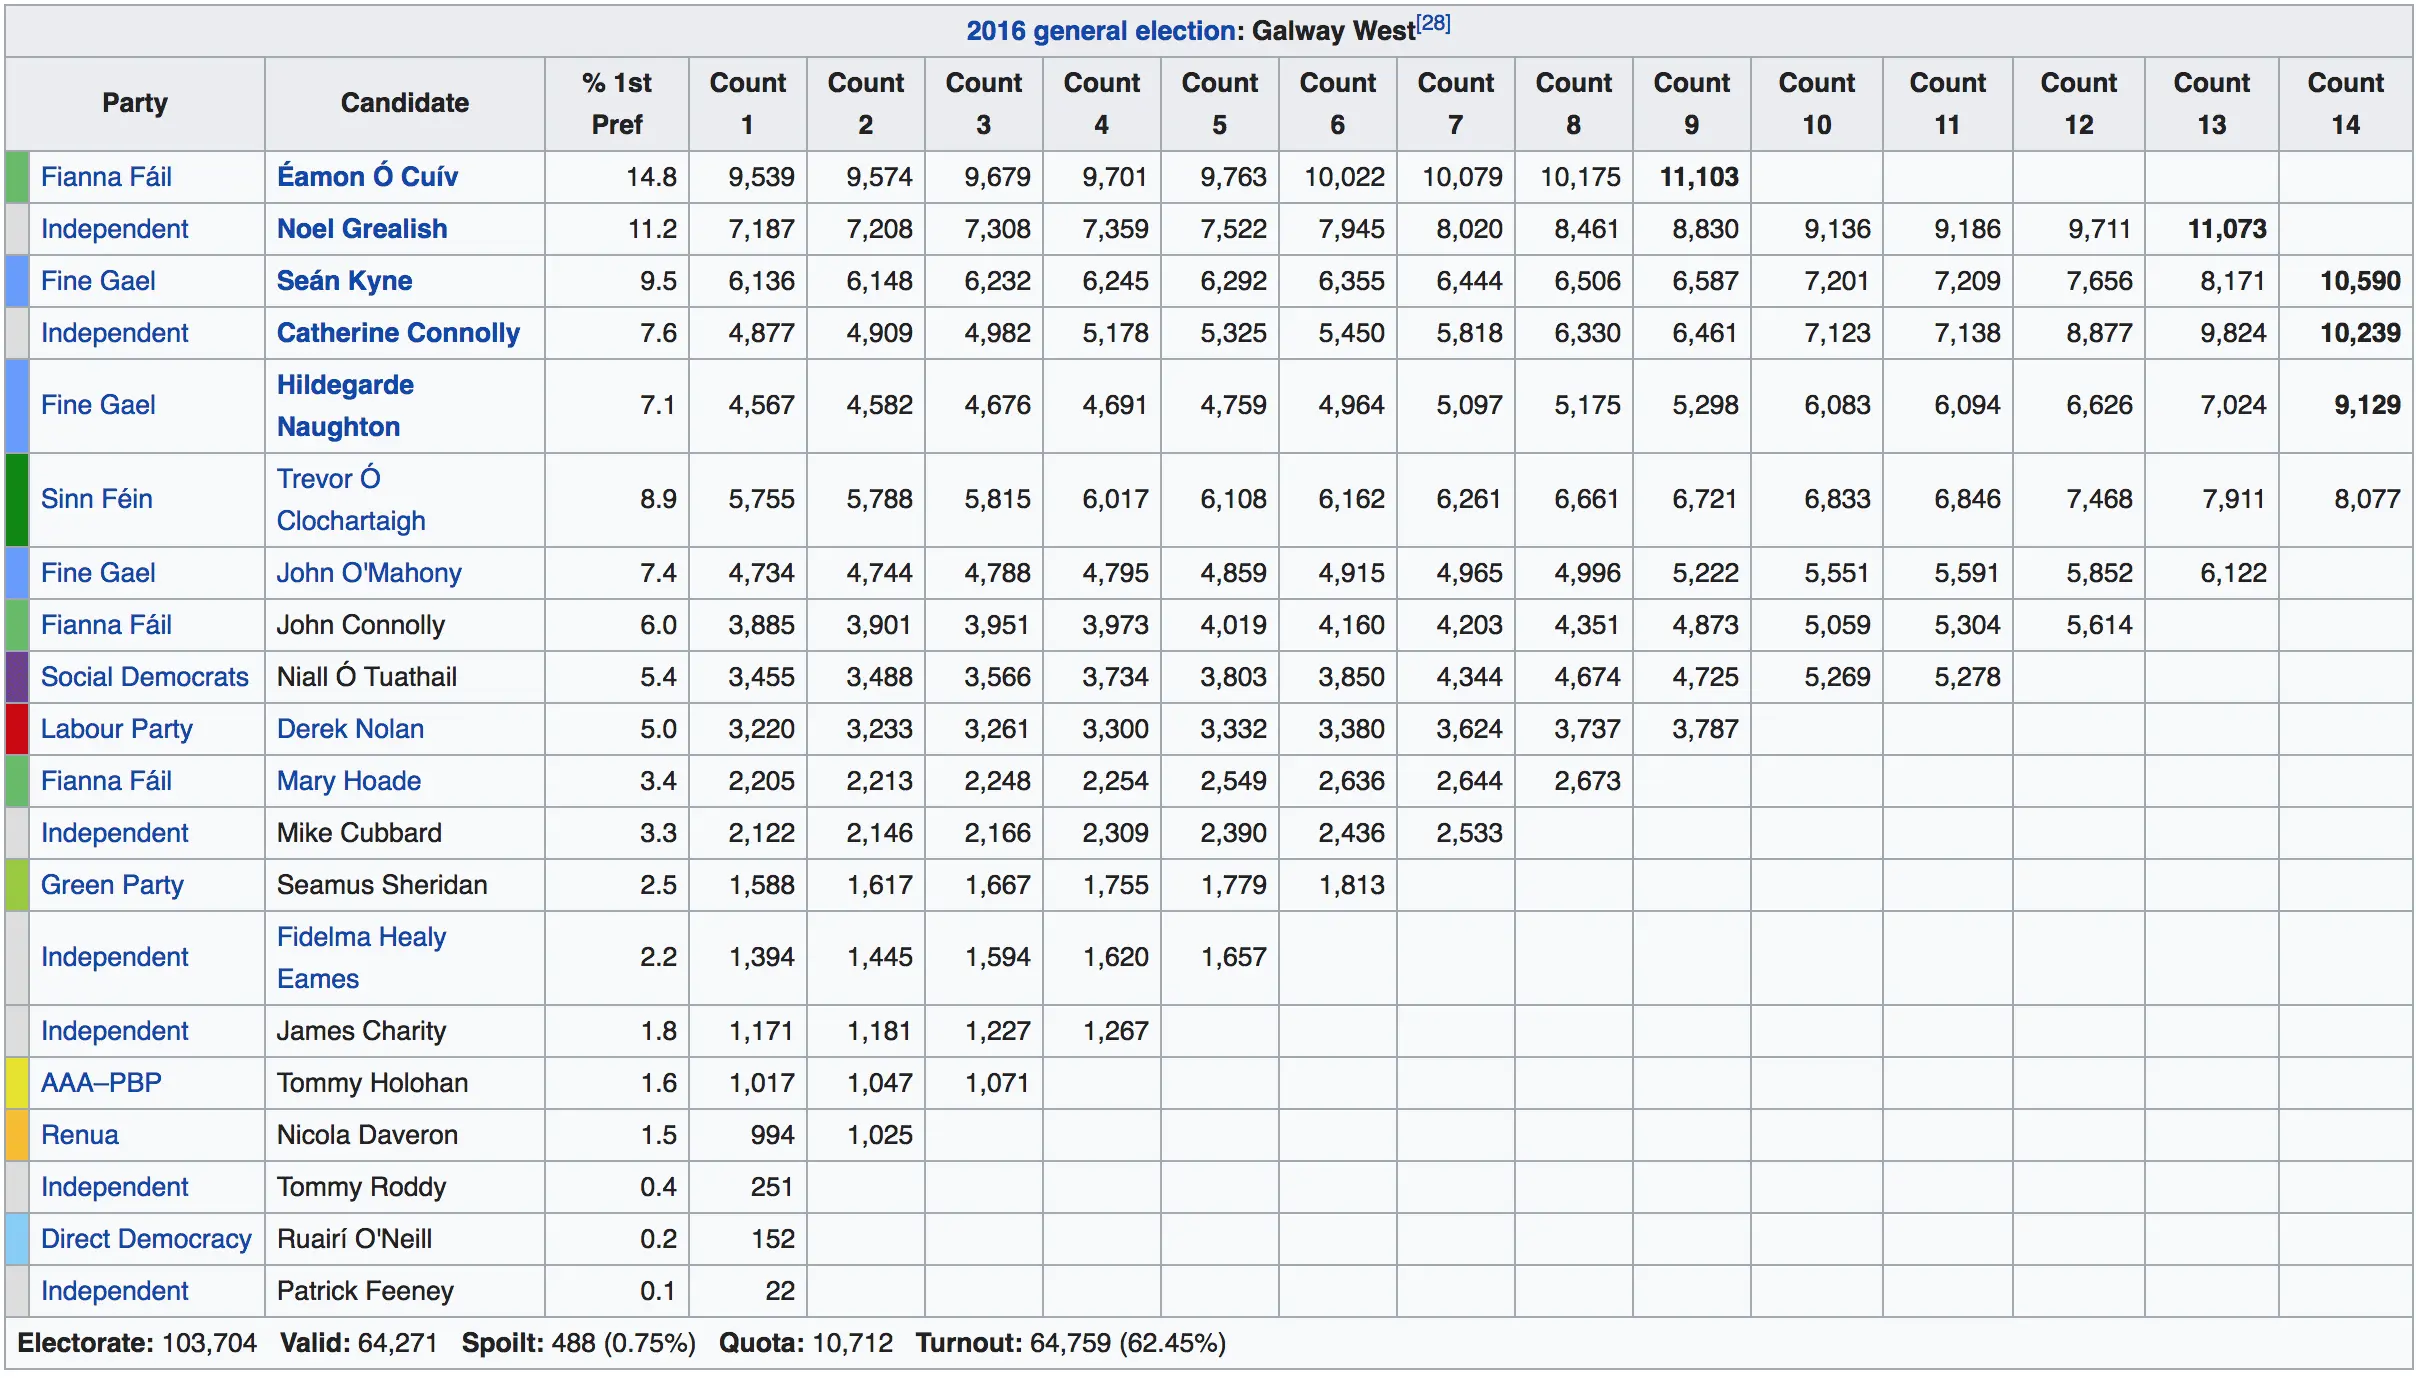Click the Sinn Féin party link
Screen dimensions: 2416x1378
(96, 499)
